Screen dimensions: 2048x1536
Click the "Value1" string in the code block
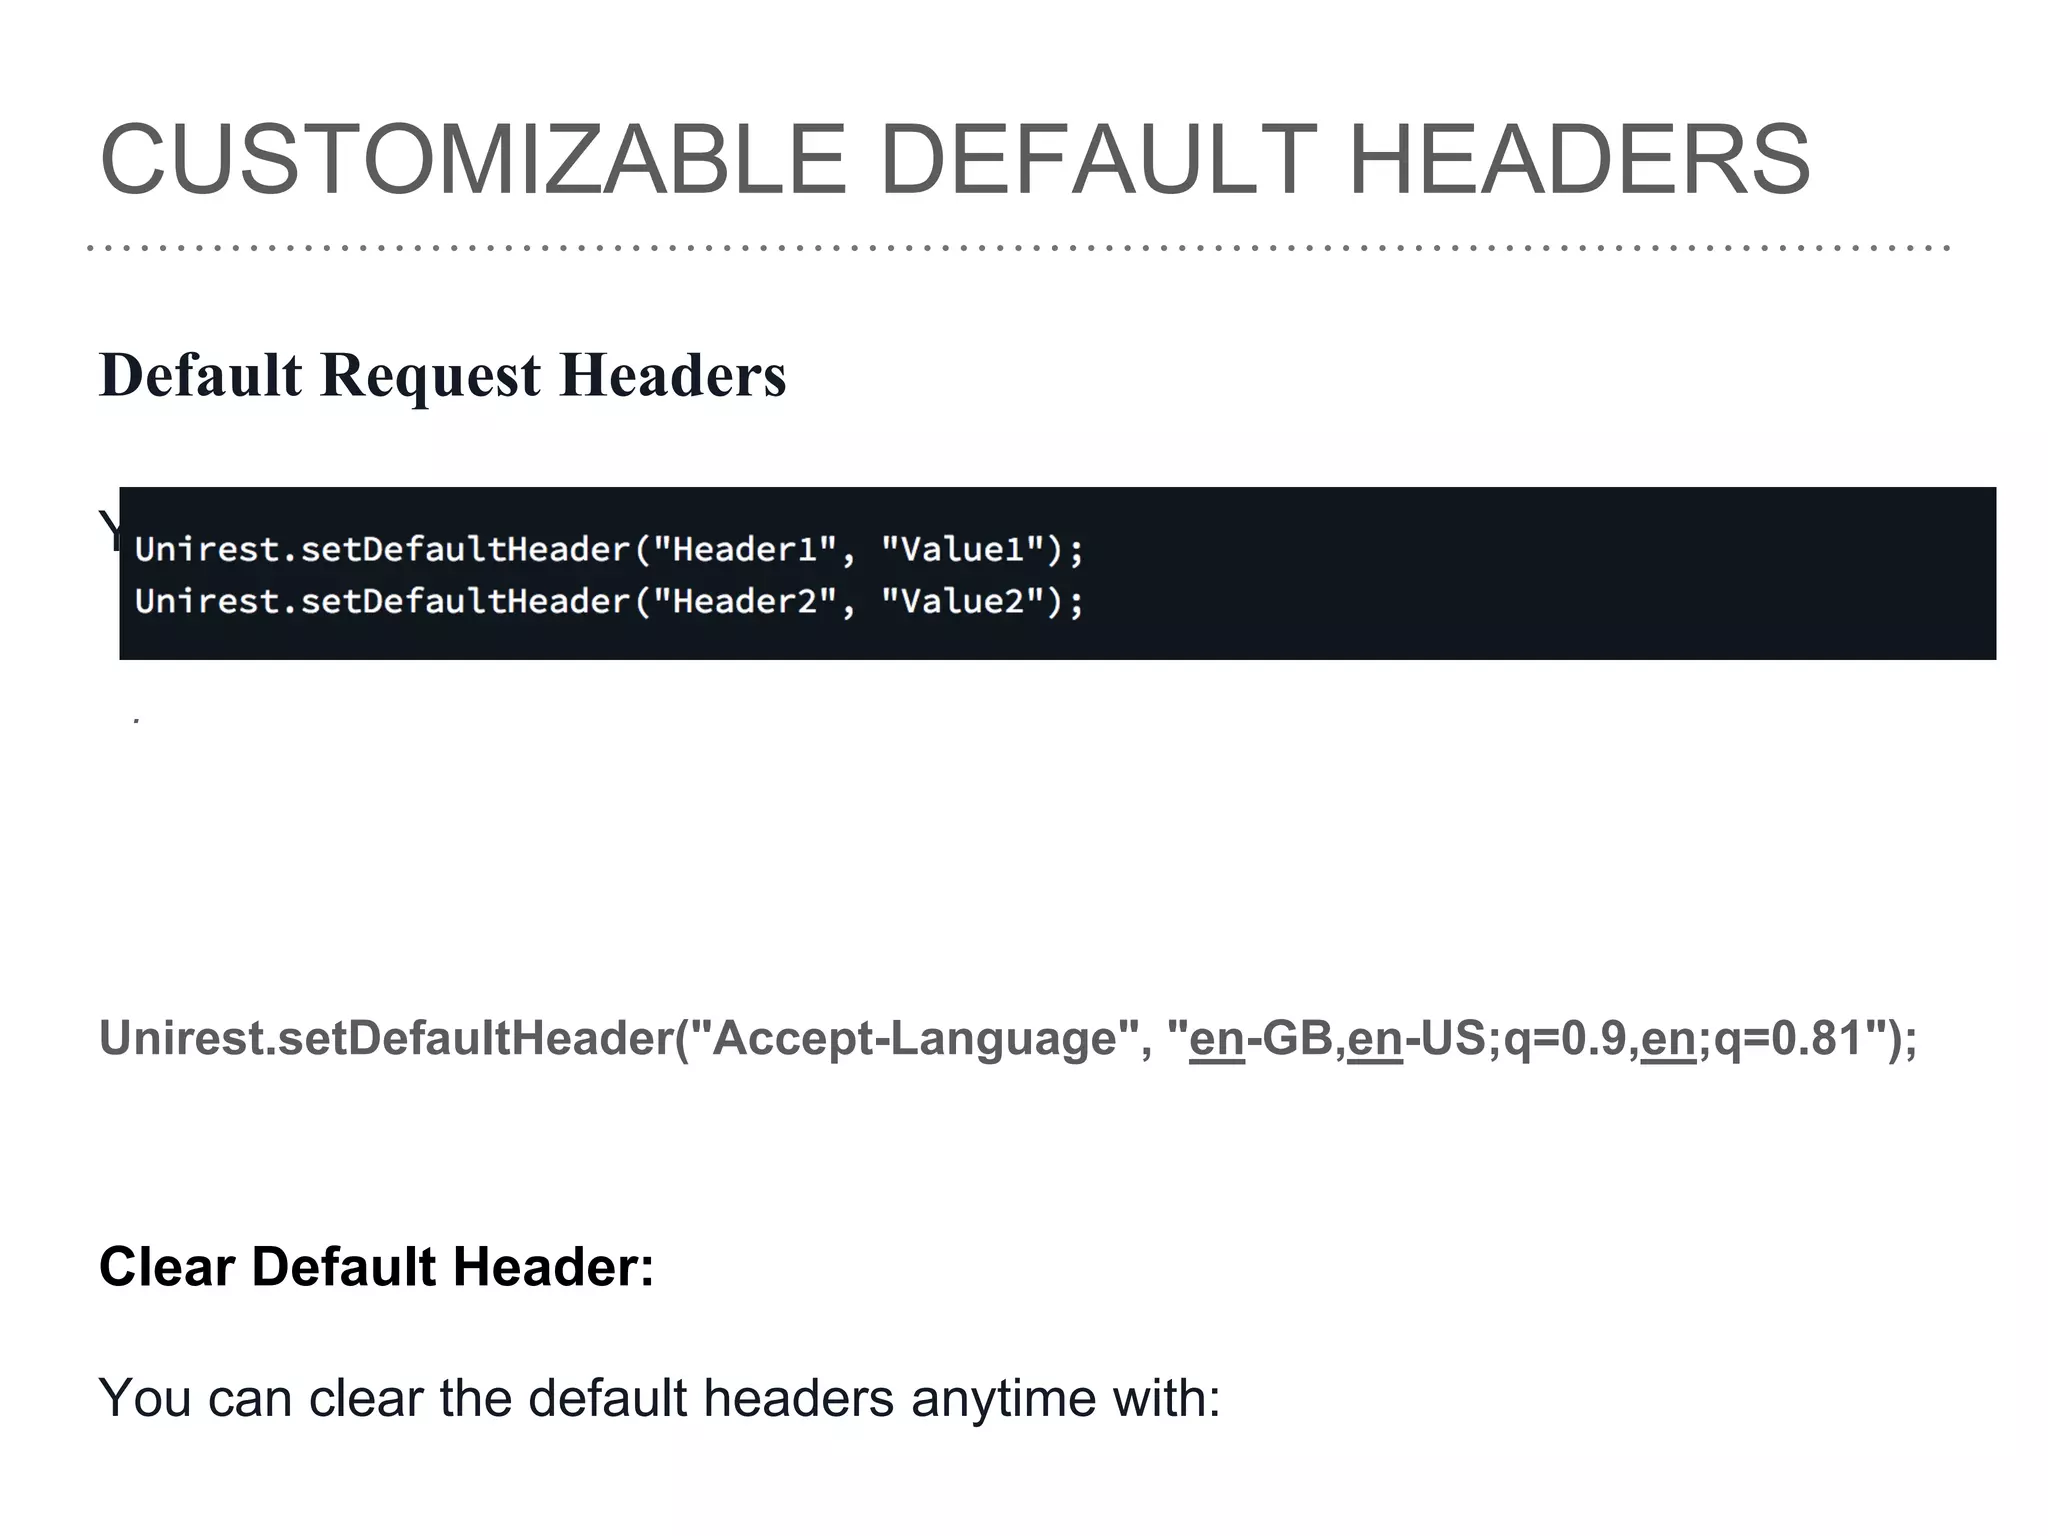(x=962, y=549)
